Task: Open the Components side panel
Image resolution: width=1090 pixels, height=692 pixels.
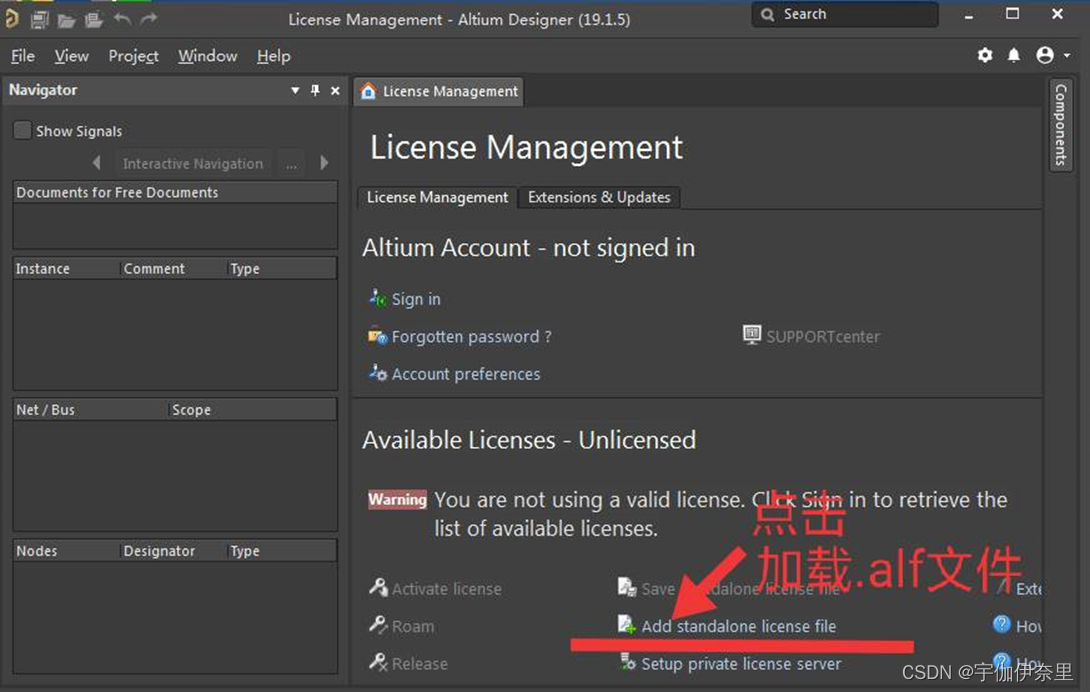Action: (x=1060, y=124)
